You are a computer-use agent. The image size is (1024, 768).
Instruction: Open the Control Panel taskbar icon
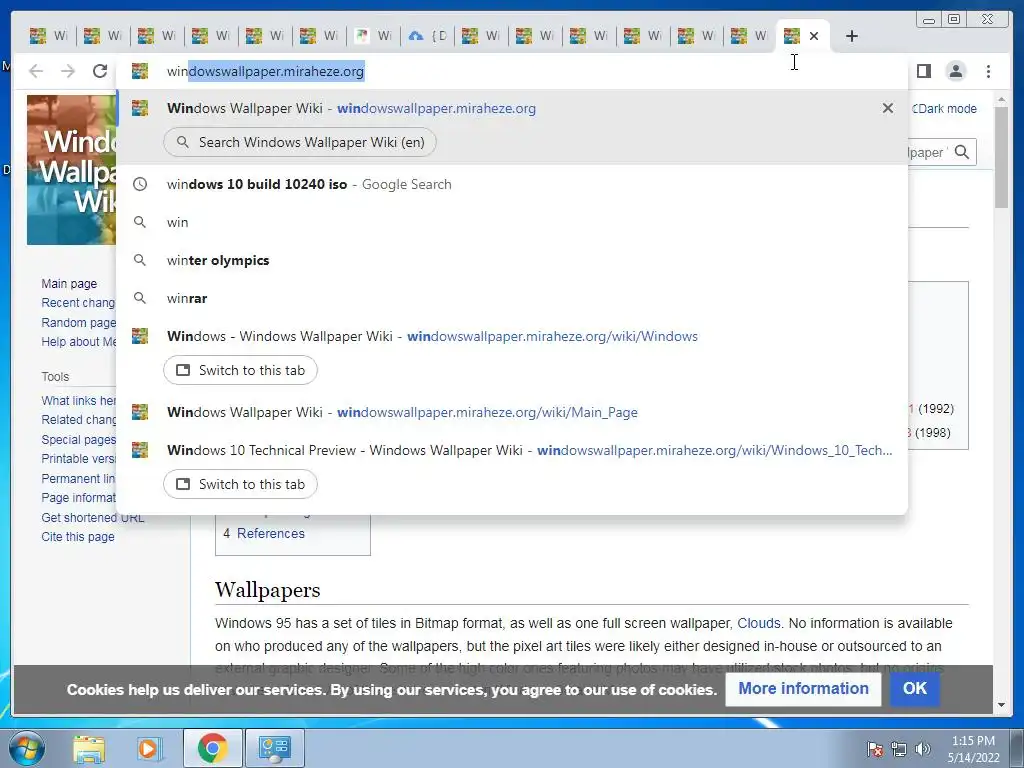click(274, 748)
